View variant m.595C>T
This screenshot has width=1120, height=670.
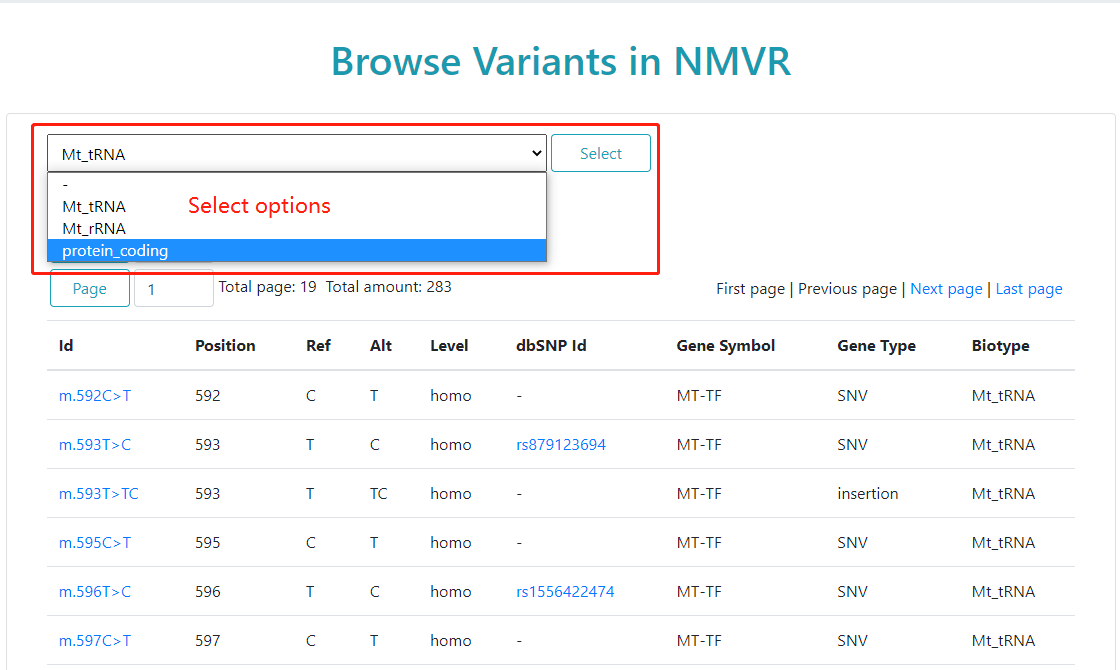click(x=95, y=543)
